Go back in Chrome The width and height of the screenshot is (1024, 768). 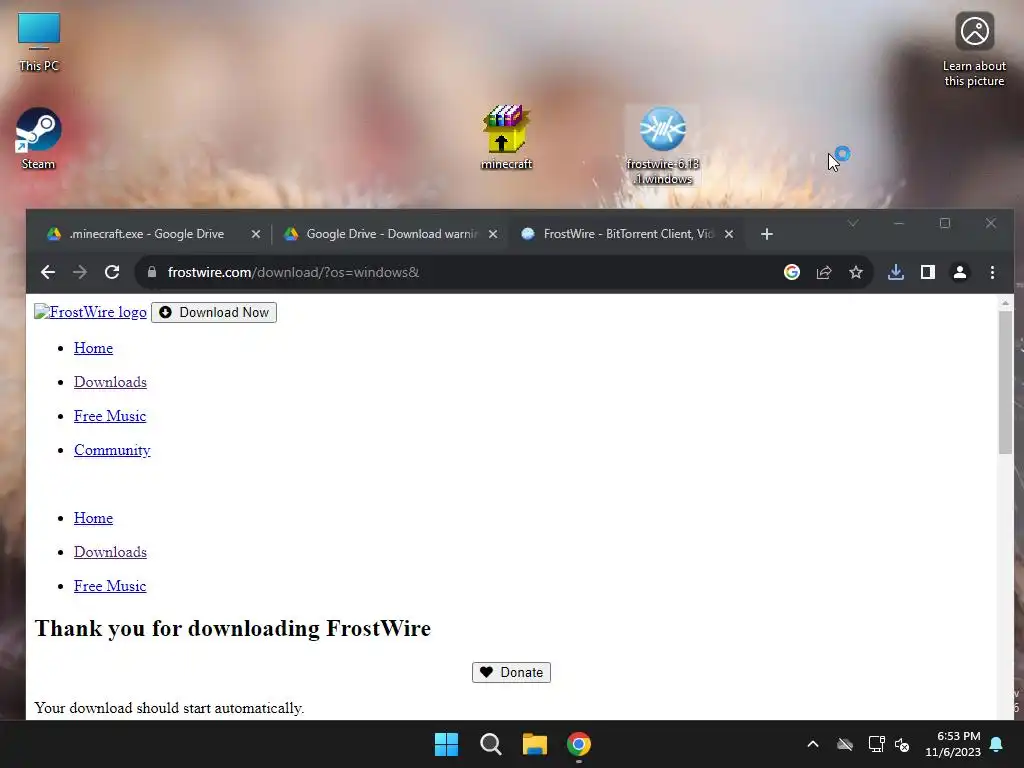[48, 272]
